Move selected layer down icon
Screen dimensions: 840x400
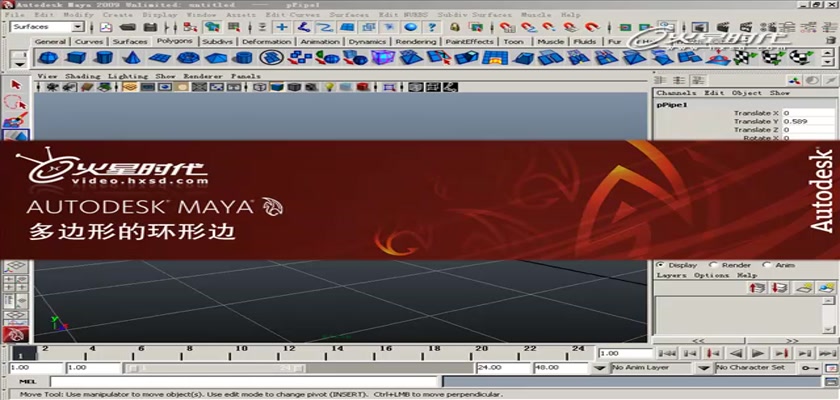pyautogui.click(x=779, y=288)
